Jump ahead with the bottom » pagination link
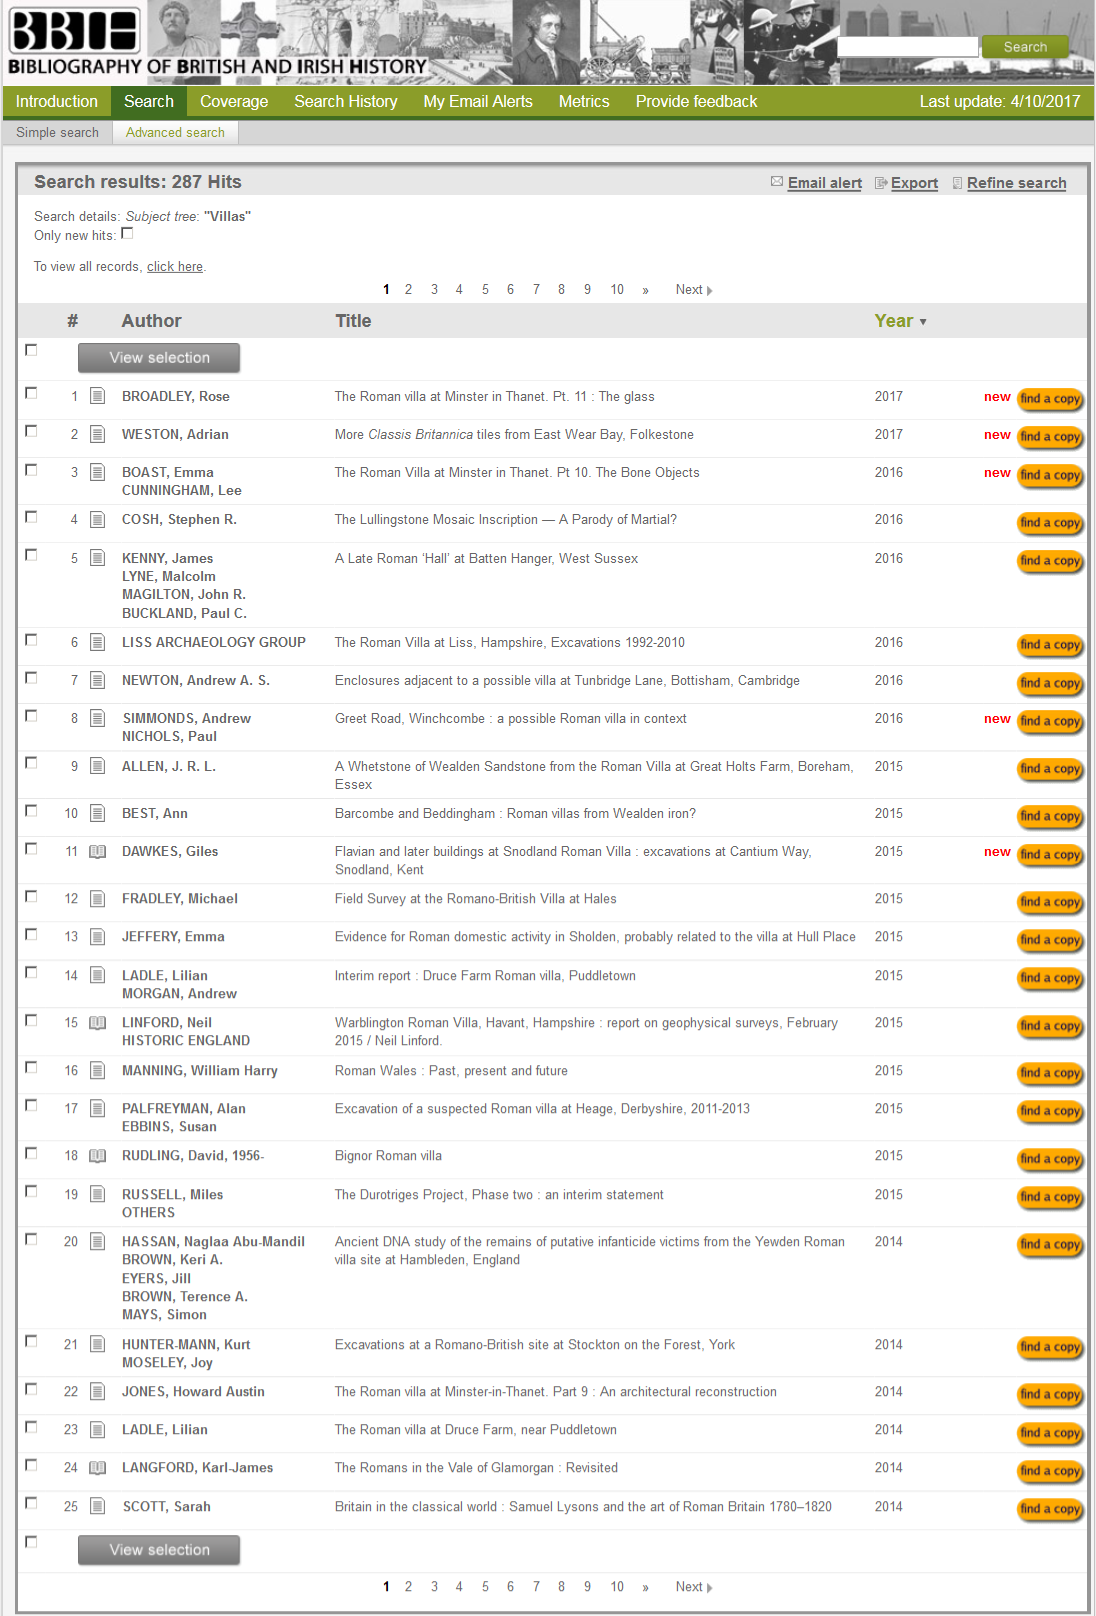Screen dimensions: 1096x1616 pyautogui.click(x=645, y=1587)
